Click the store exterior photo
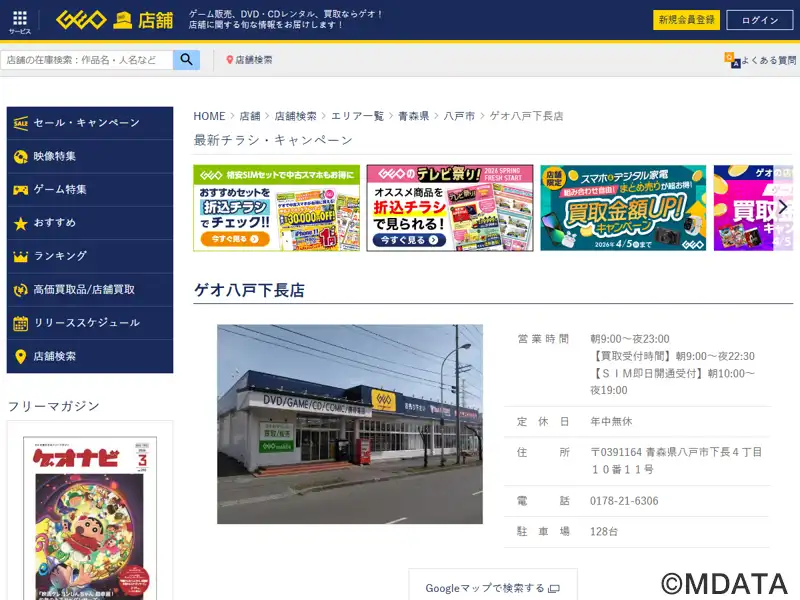800x600 pixels. pyautogui.click(x=350, y=424)
